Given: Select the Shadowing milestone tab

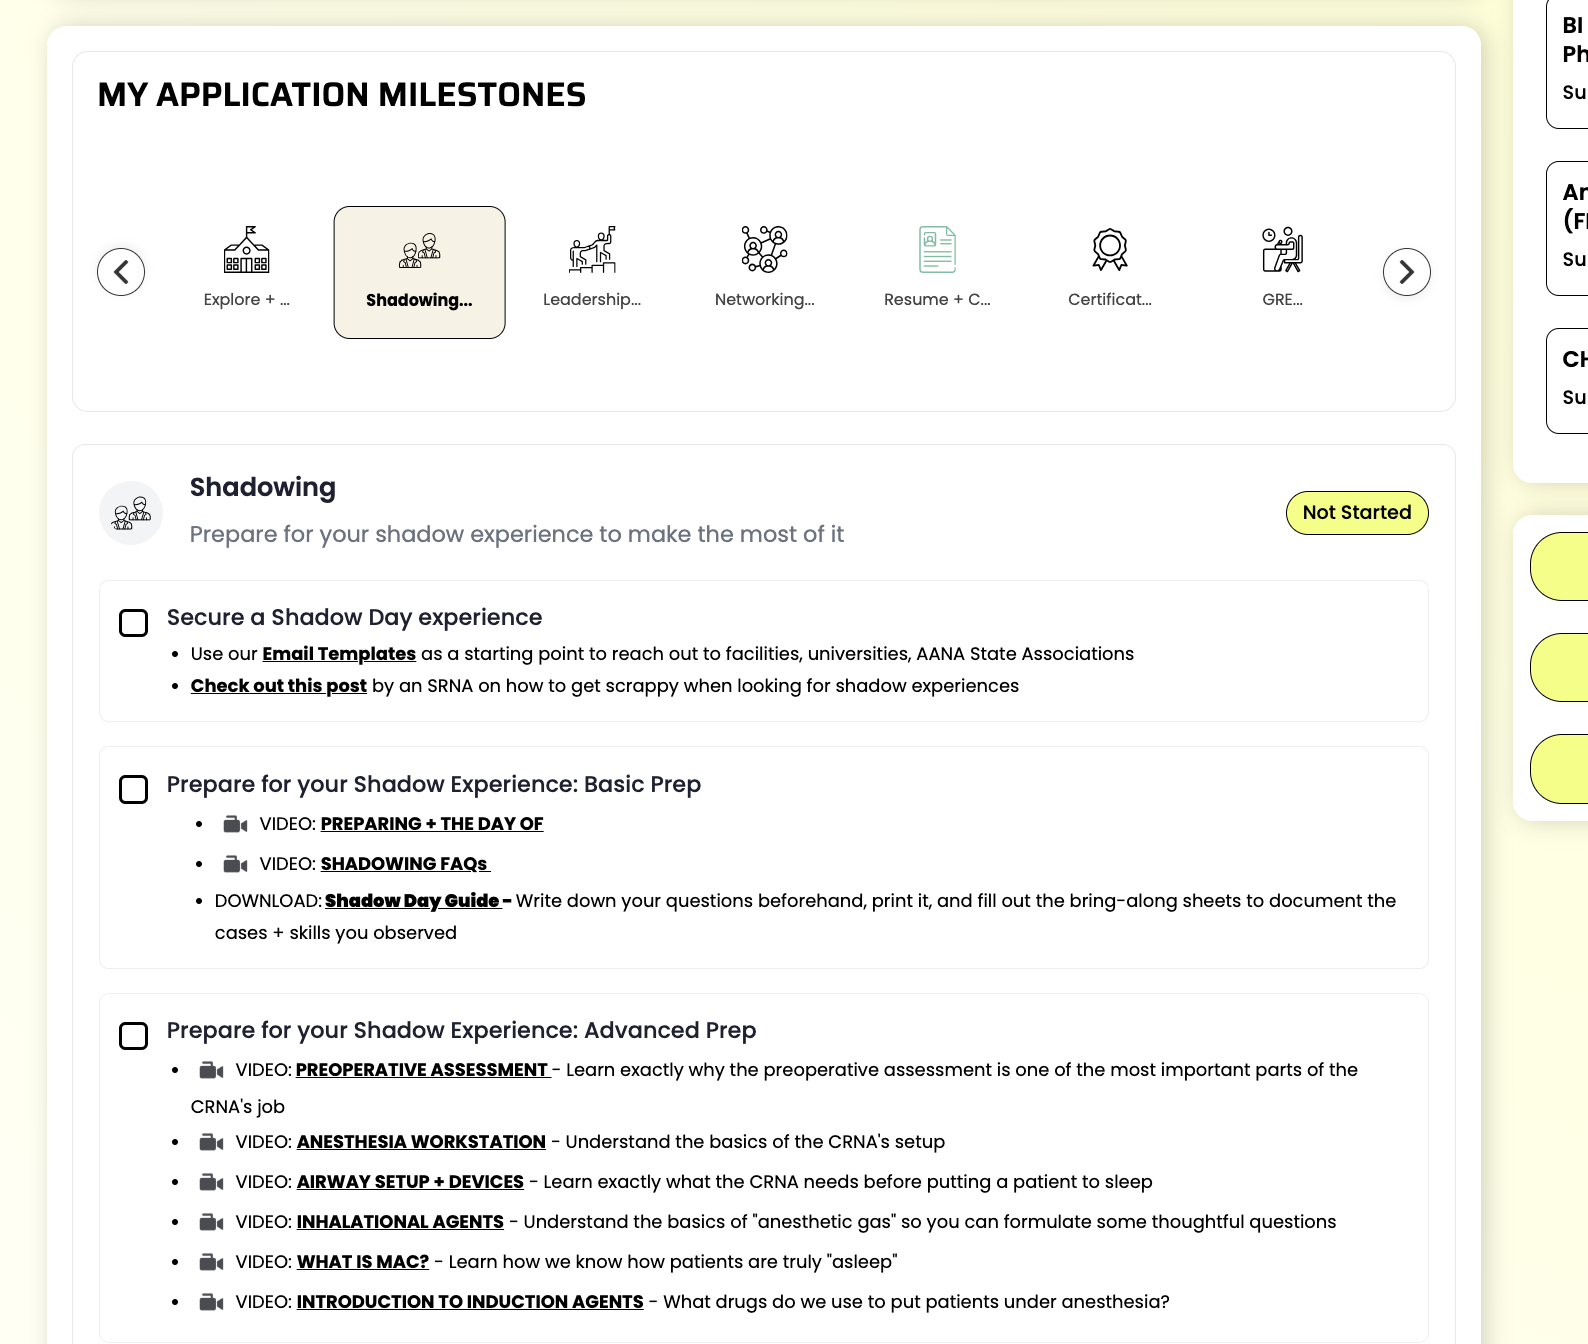Looking at the screenshot, I should coord(419,272).
